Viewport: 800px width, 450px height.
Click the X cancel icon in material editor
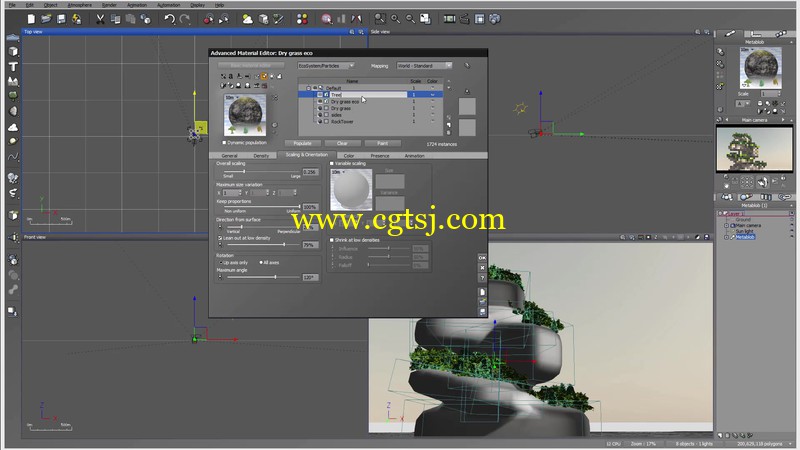[x=482, y=267]
